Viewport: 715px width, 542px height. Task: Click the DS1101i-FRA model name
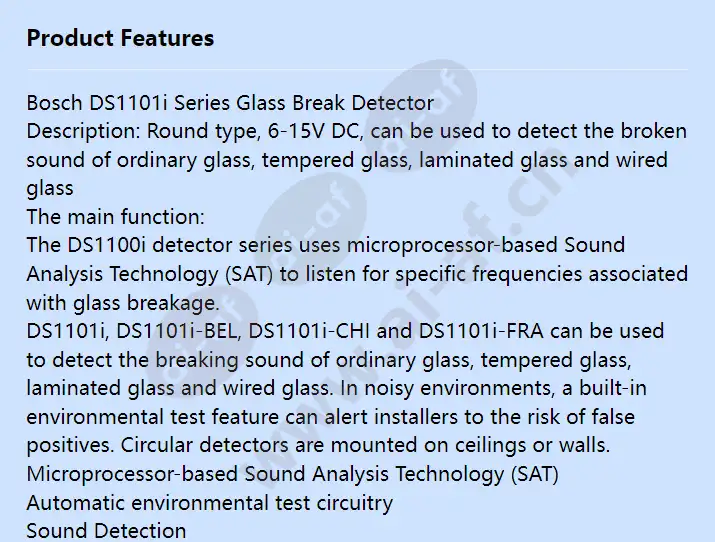[x=481, y=331]
